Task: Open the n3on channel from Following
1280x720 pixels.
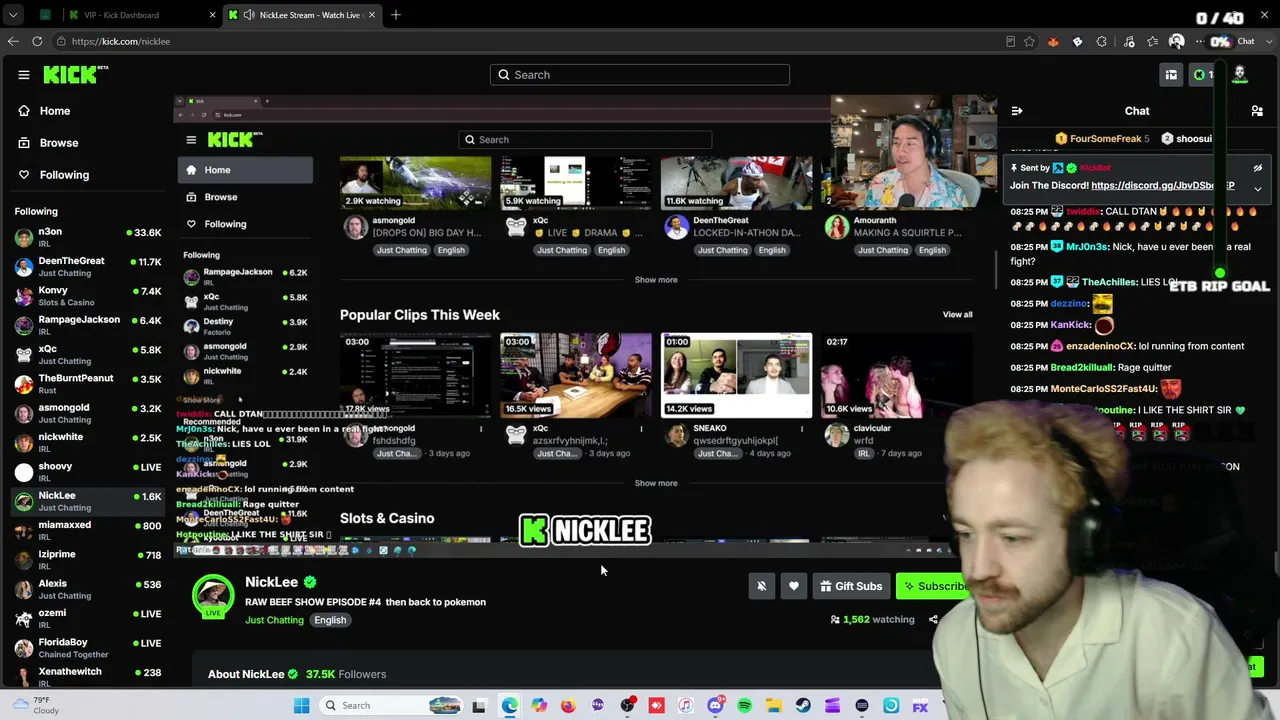Action: pos(88,238)
